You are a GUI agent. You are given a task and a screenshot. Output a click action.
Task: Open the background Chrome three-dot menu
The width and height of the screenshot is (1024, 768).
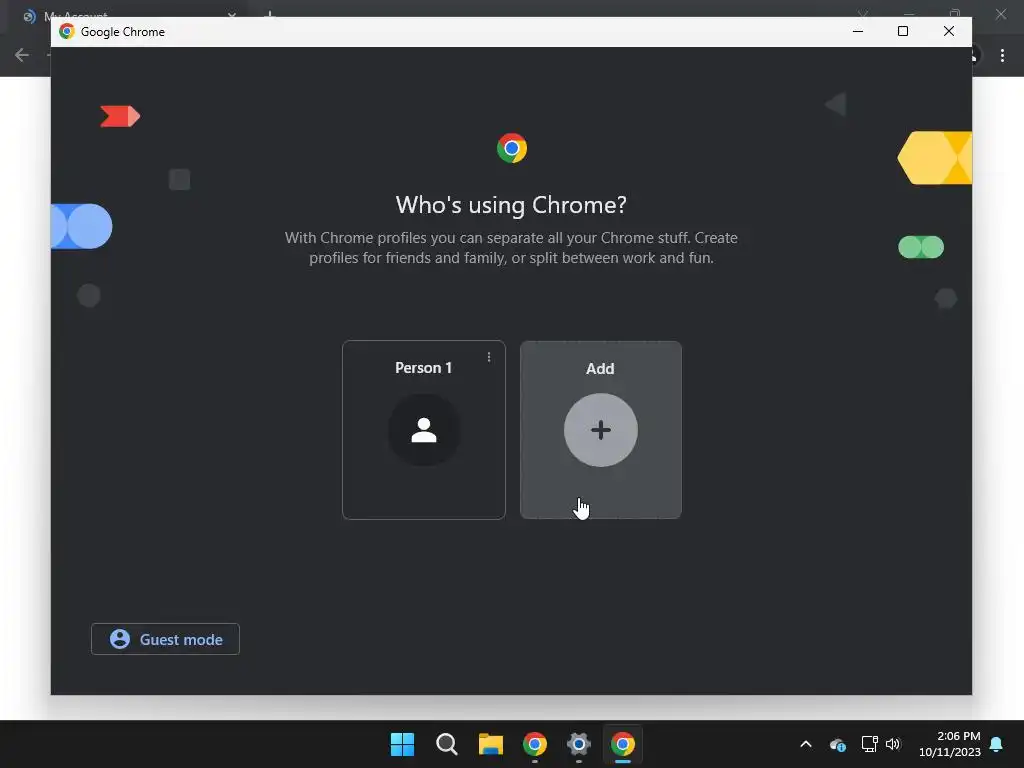point(1002,56)
